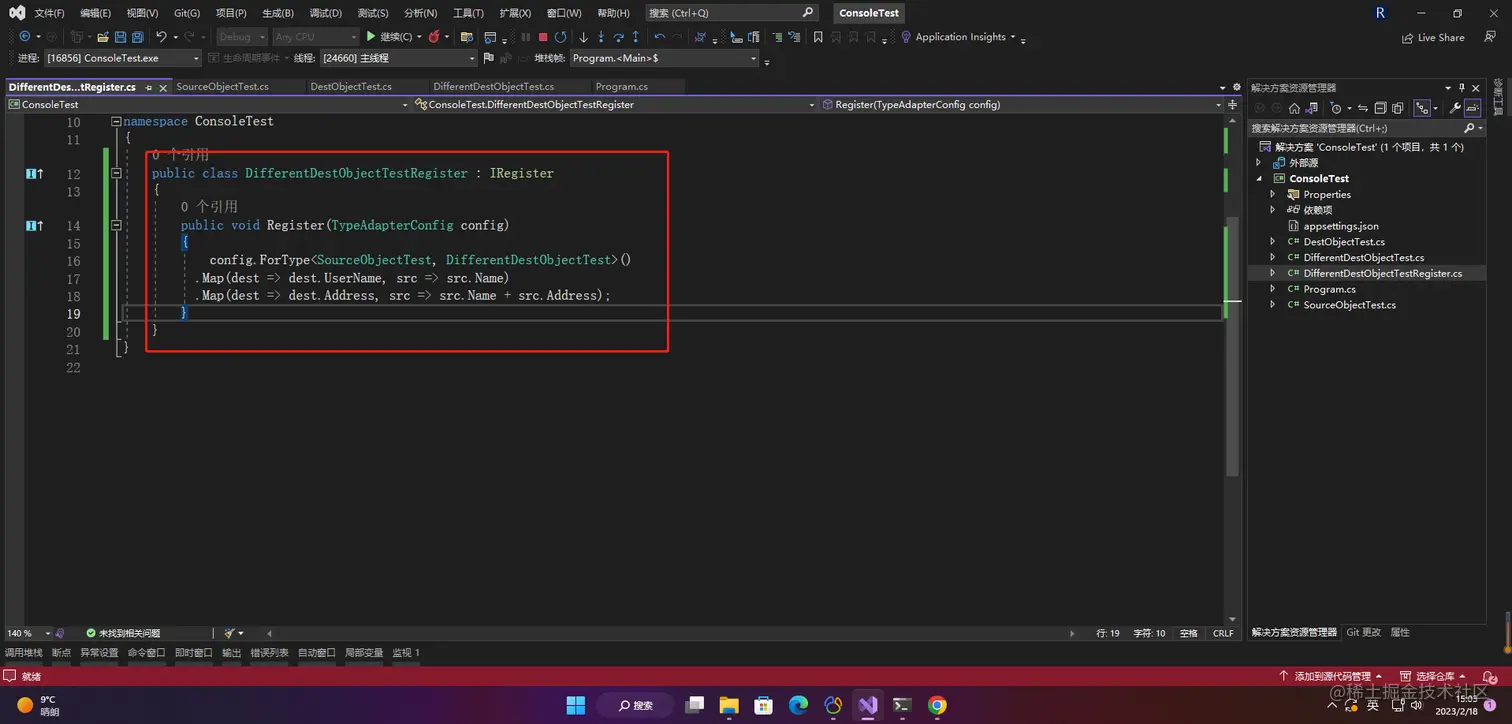Click the thread flag icon
Image resolution: width=1512 pixels, height=724 pixels.
tap(488, 58)
